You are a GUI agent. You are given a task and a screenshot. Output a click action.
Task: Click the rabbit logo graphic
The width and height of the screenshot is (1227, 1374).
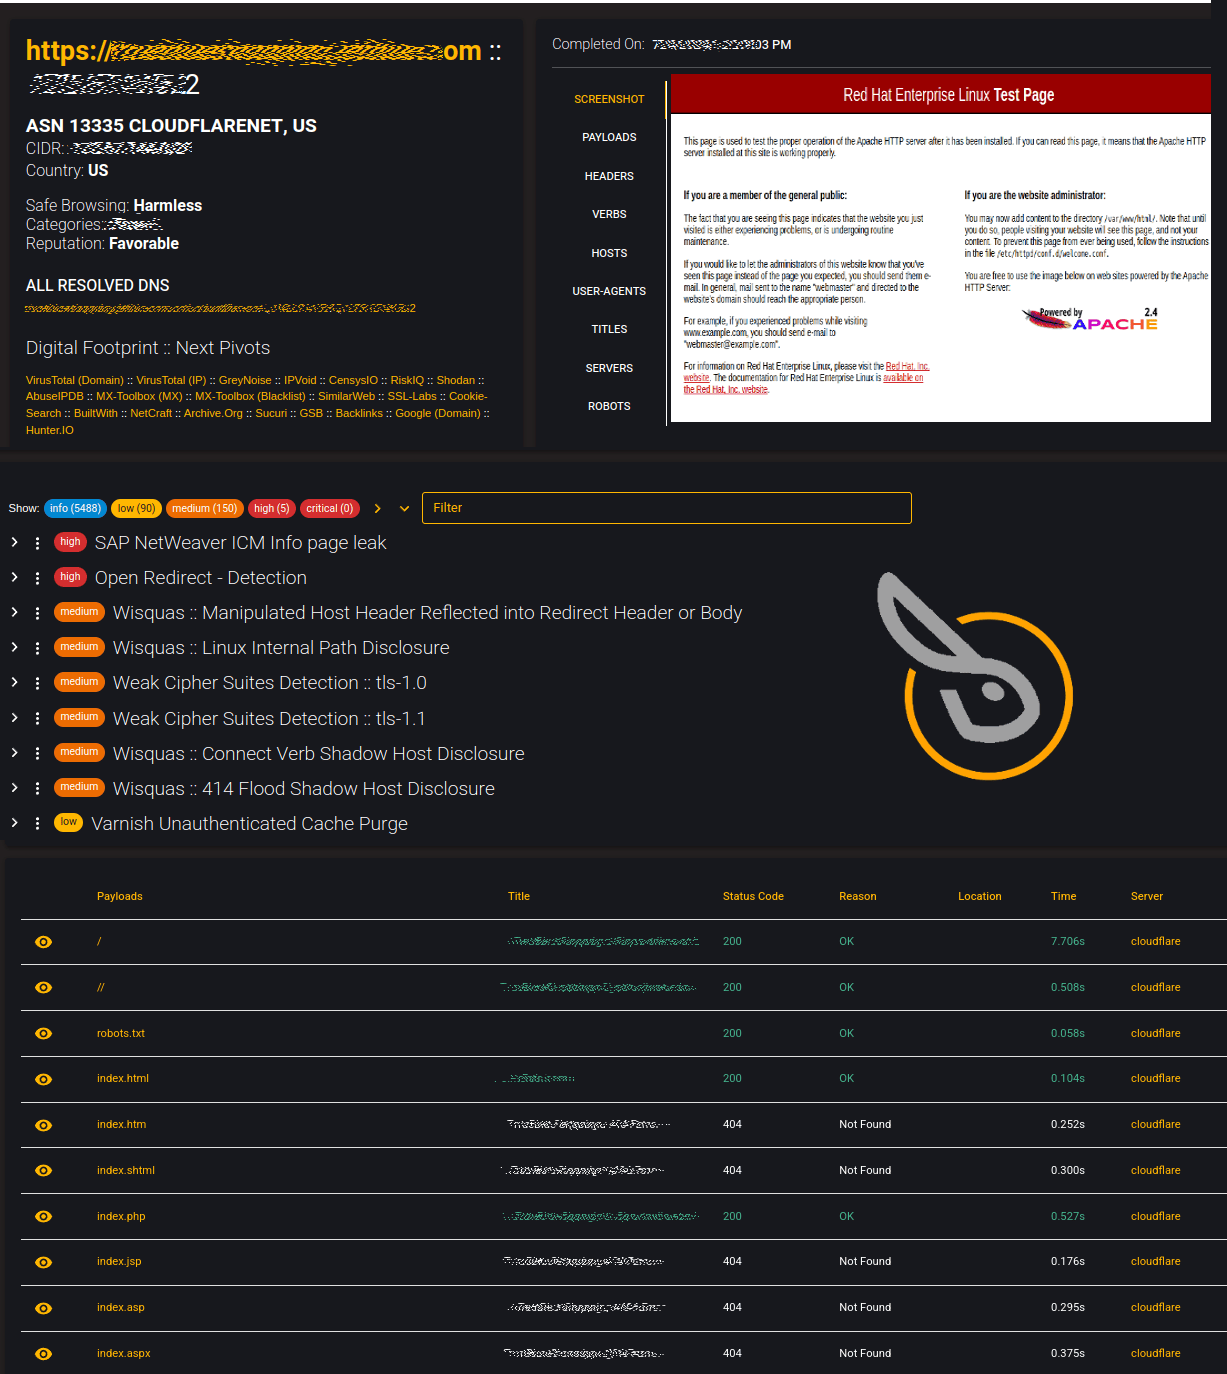(x=975, y=676)
